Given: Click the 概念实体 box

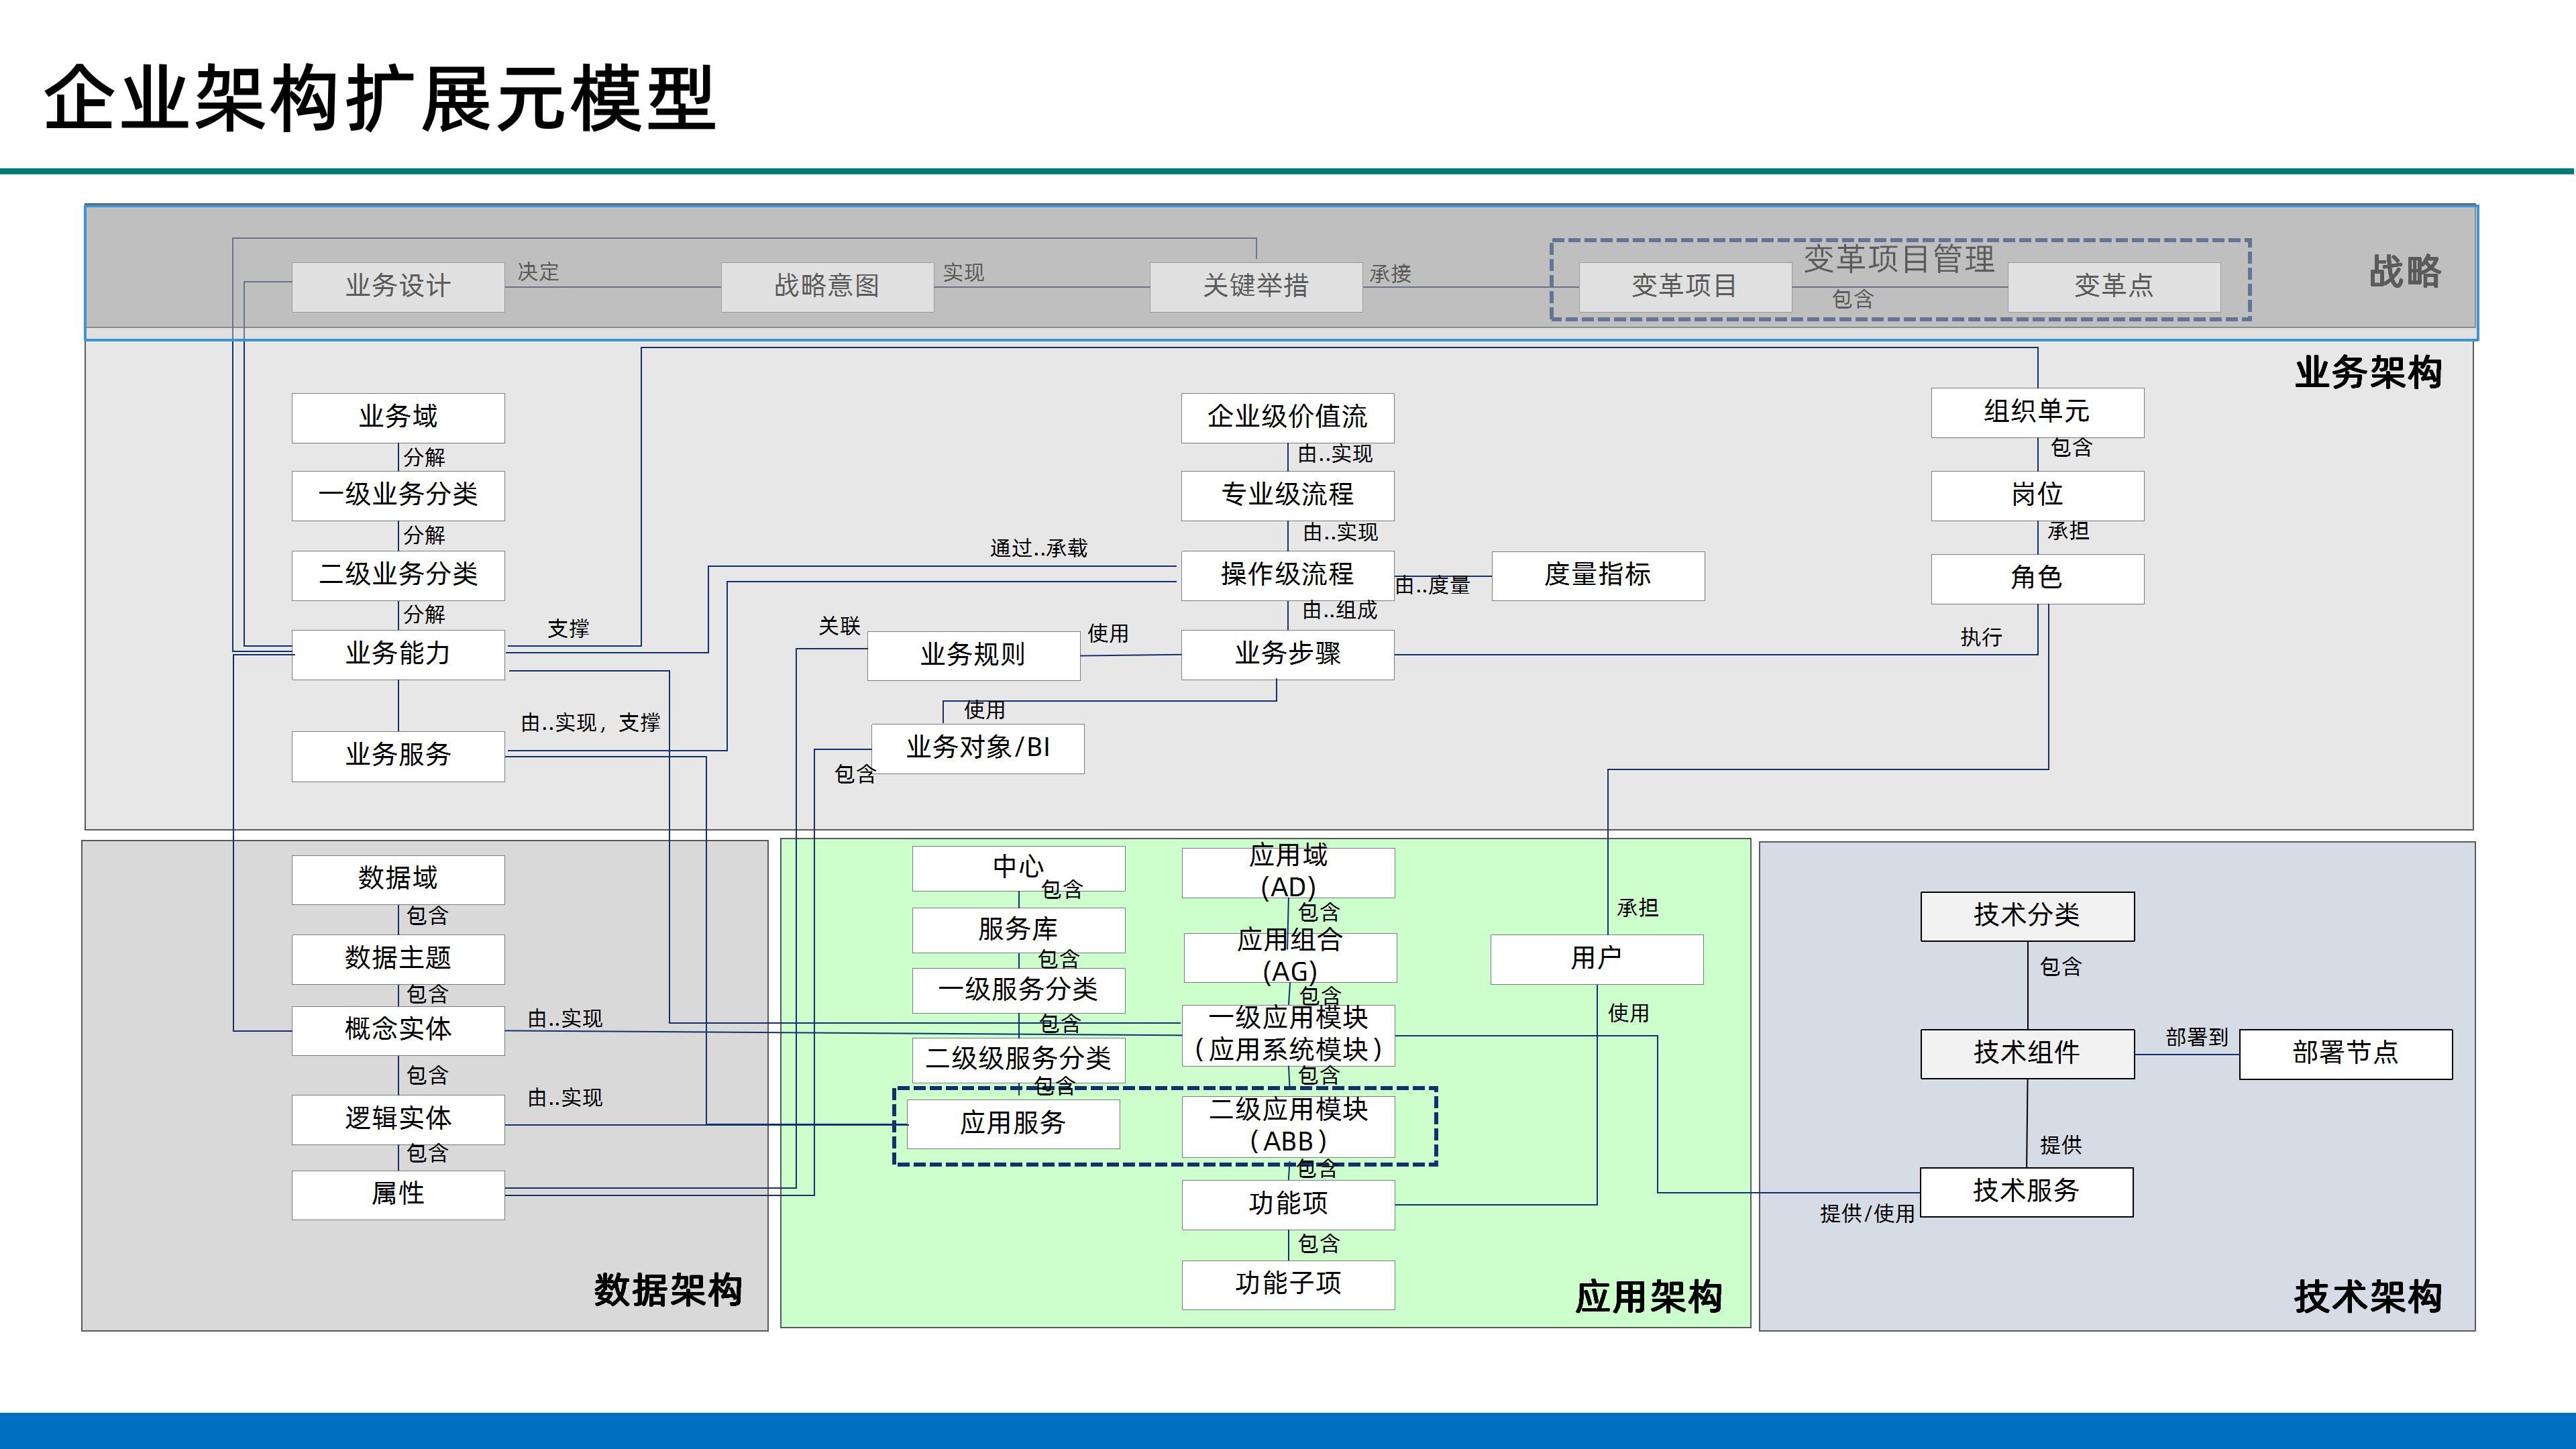Looking at the screenshot, I should click(x=398, y=1030).
